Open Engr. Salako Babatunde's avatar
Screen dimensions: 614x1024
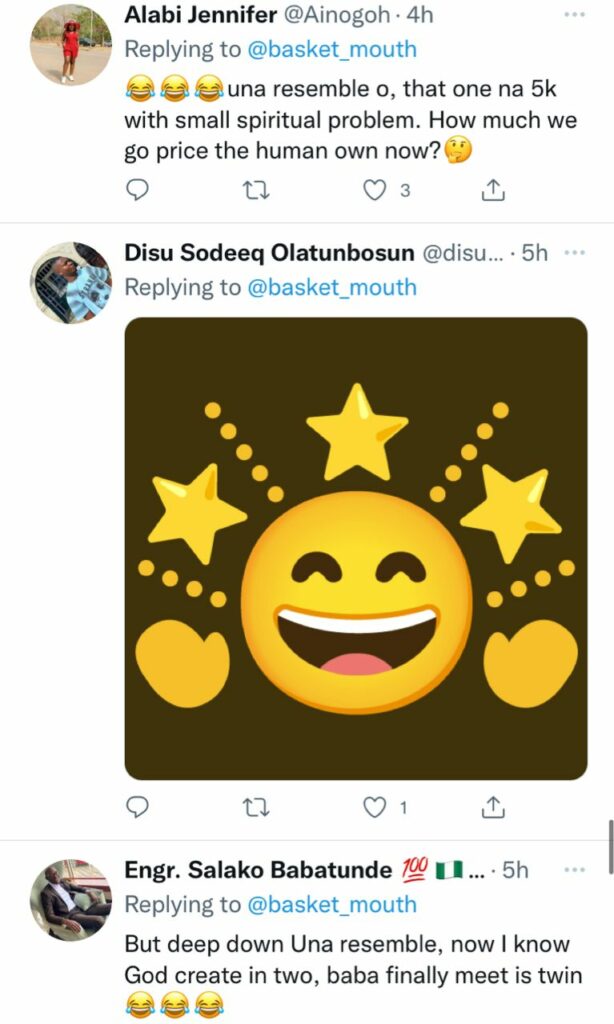71,900
